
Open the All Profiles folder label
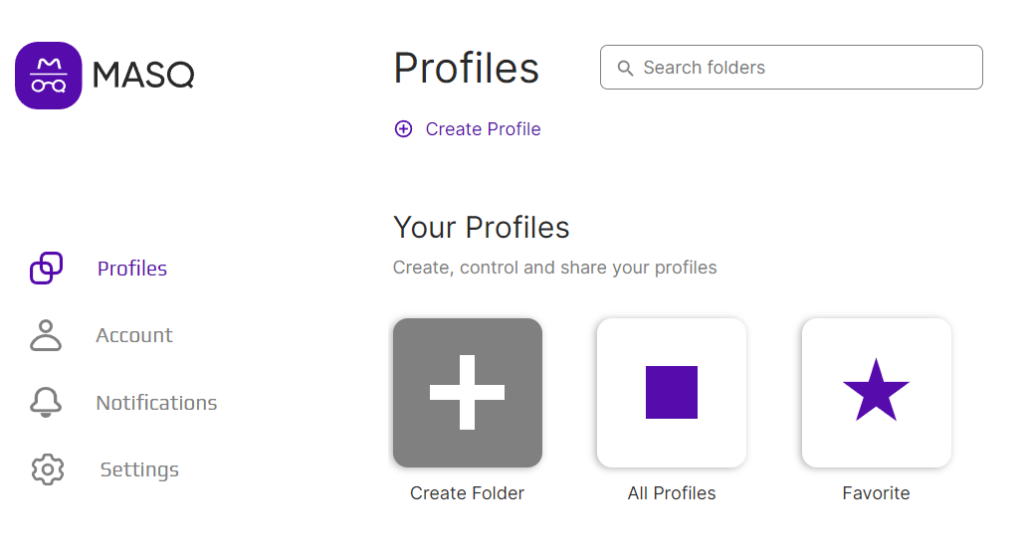pyautogui.click(x=671, y=493)
